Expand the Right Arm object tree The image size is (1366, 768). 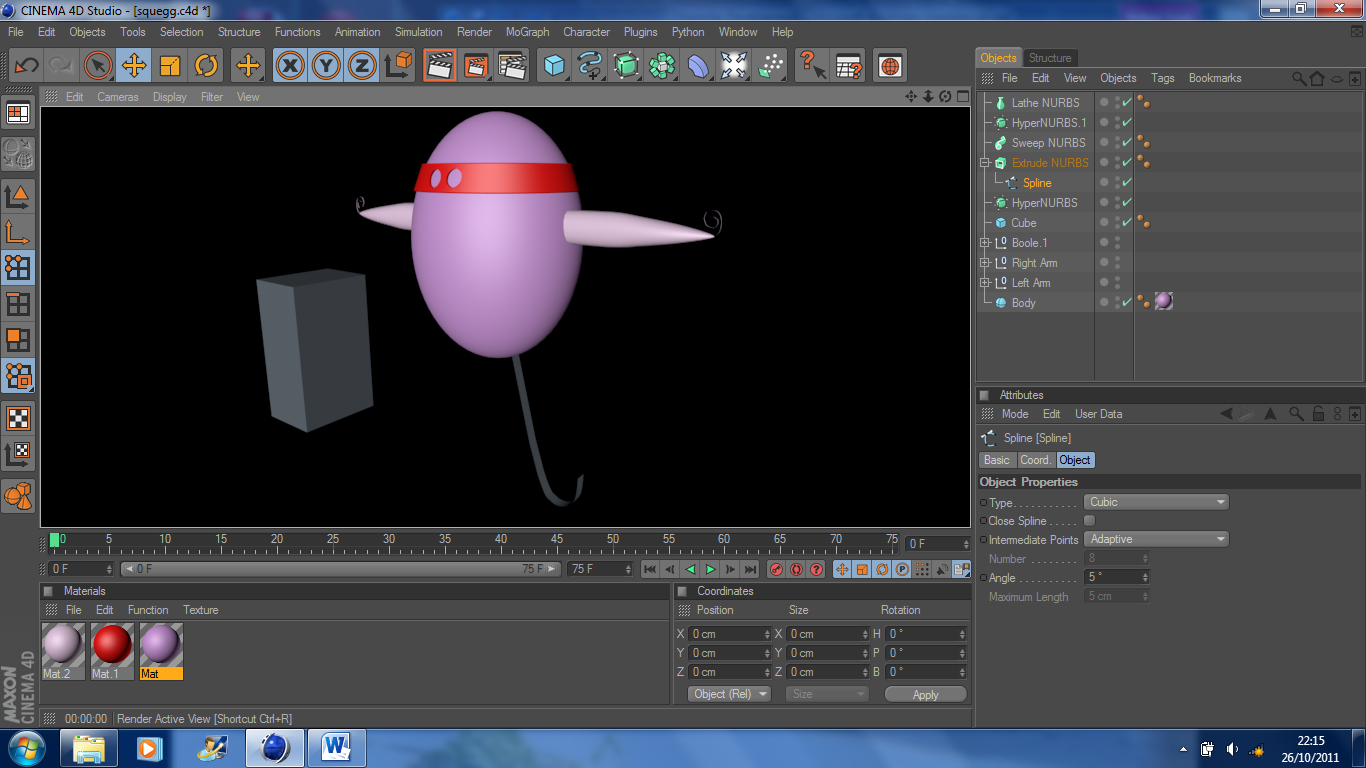(x=985, y=263)
